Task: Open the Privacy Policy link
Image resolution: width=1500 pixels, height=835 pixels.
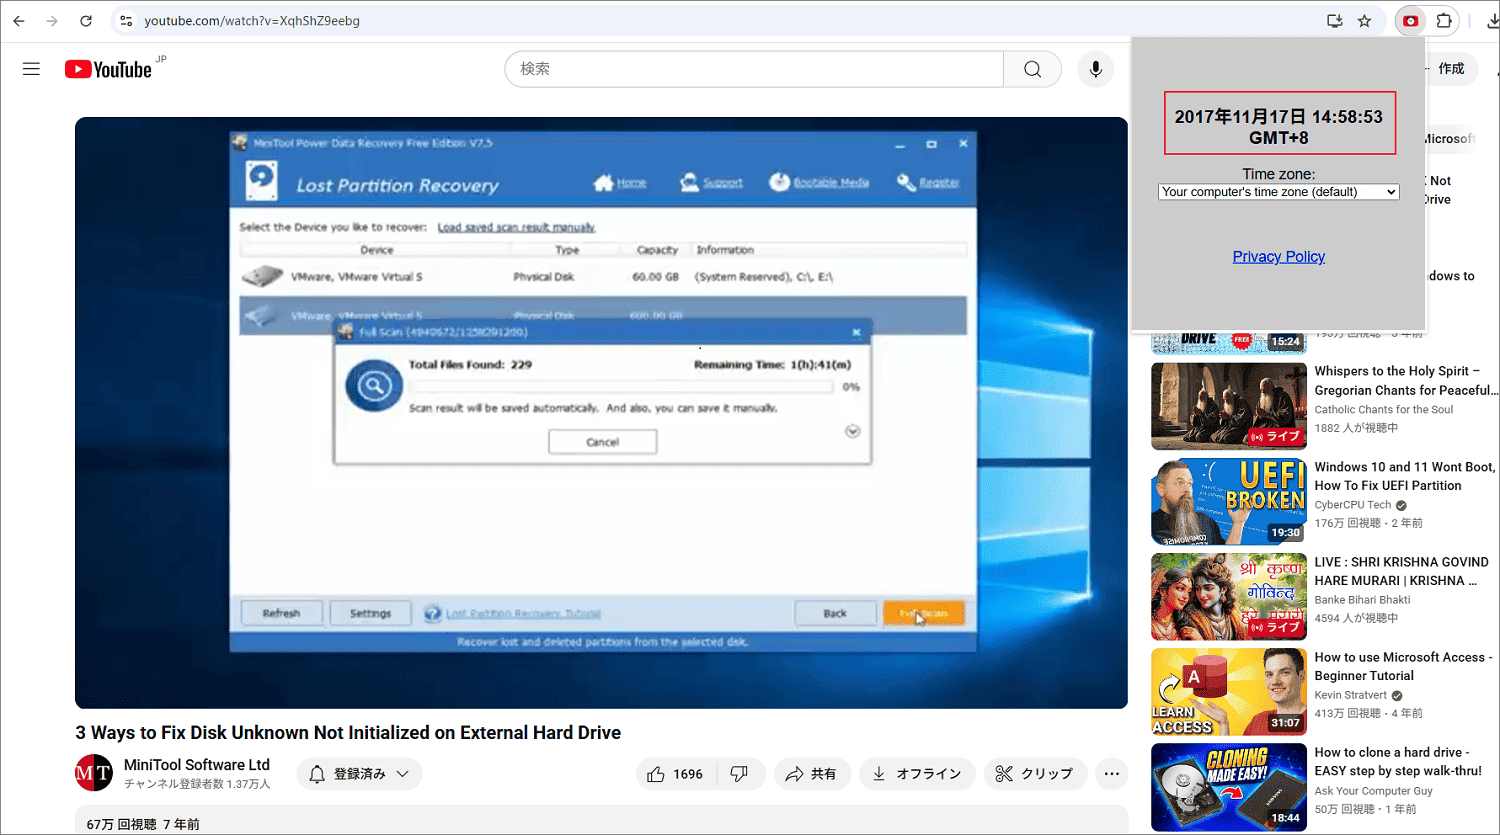Action: coord(1278,257)
